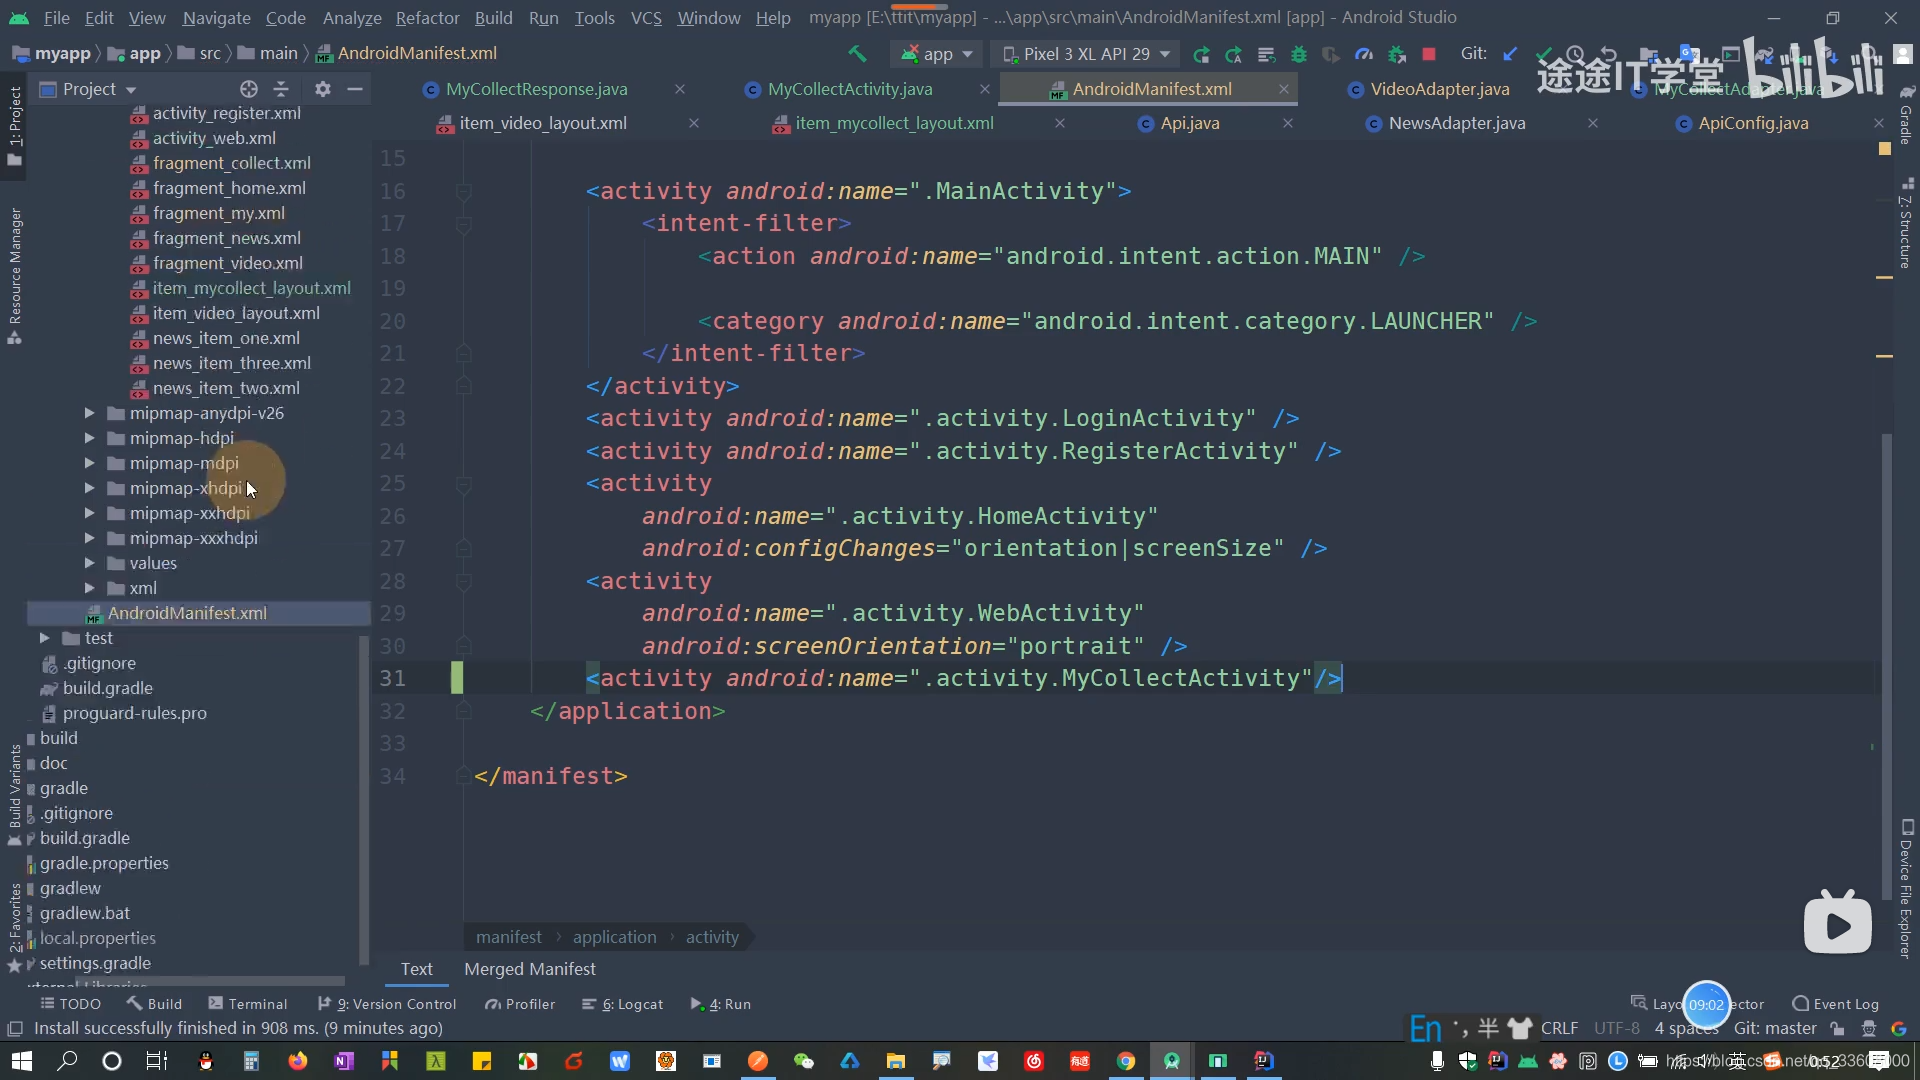Open the Gradle side panel
This screenshot has height=1080, width=1920.
click(x=1906, y=115)
